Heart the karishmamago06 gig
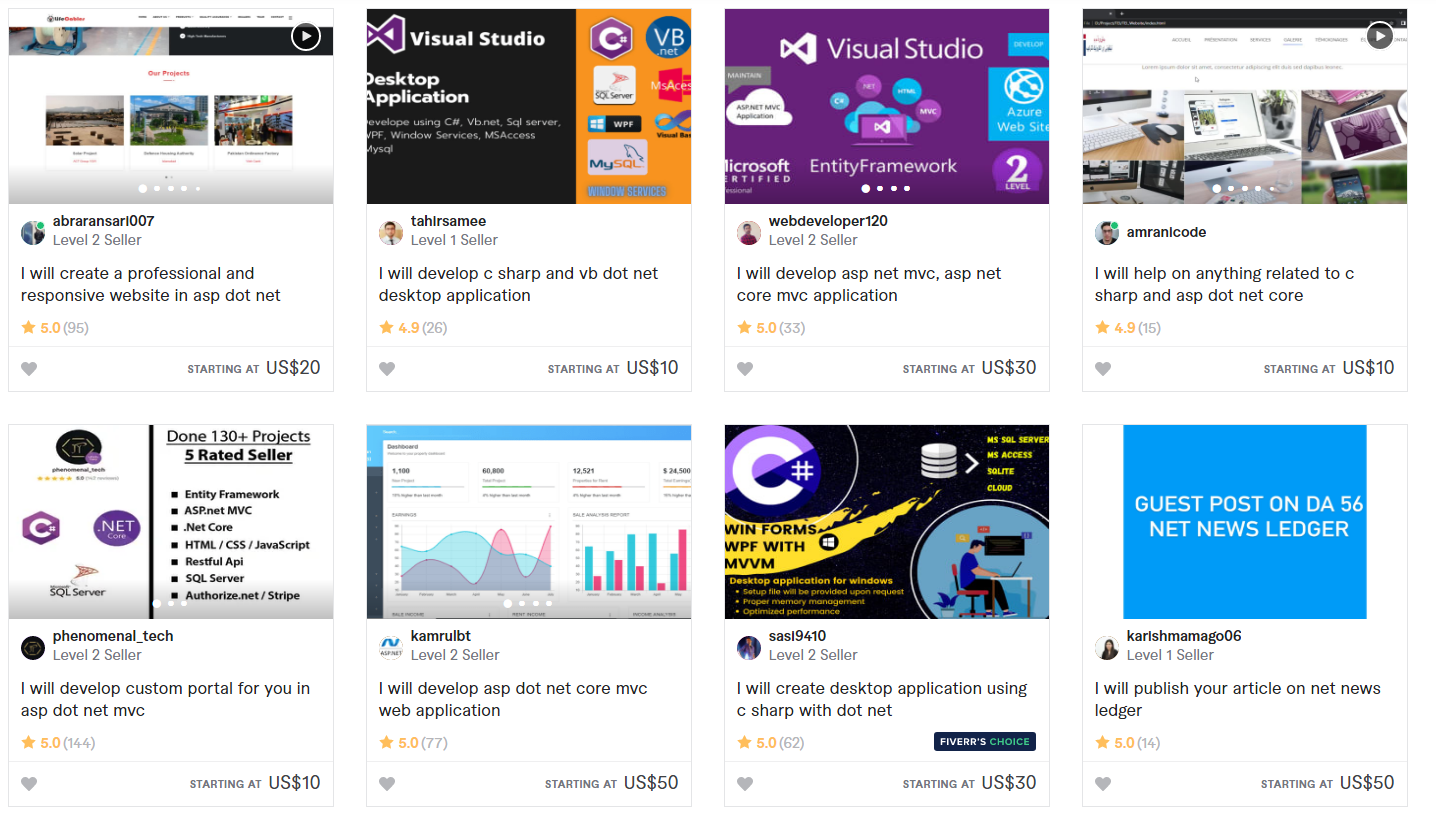 pyautogui.click(x=1103, y=784)
